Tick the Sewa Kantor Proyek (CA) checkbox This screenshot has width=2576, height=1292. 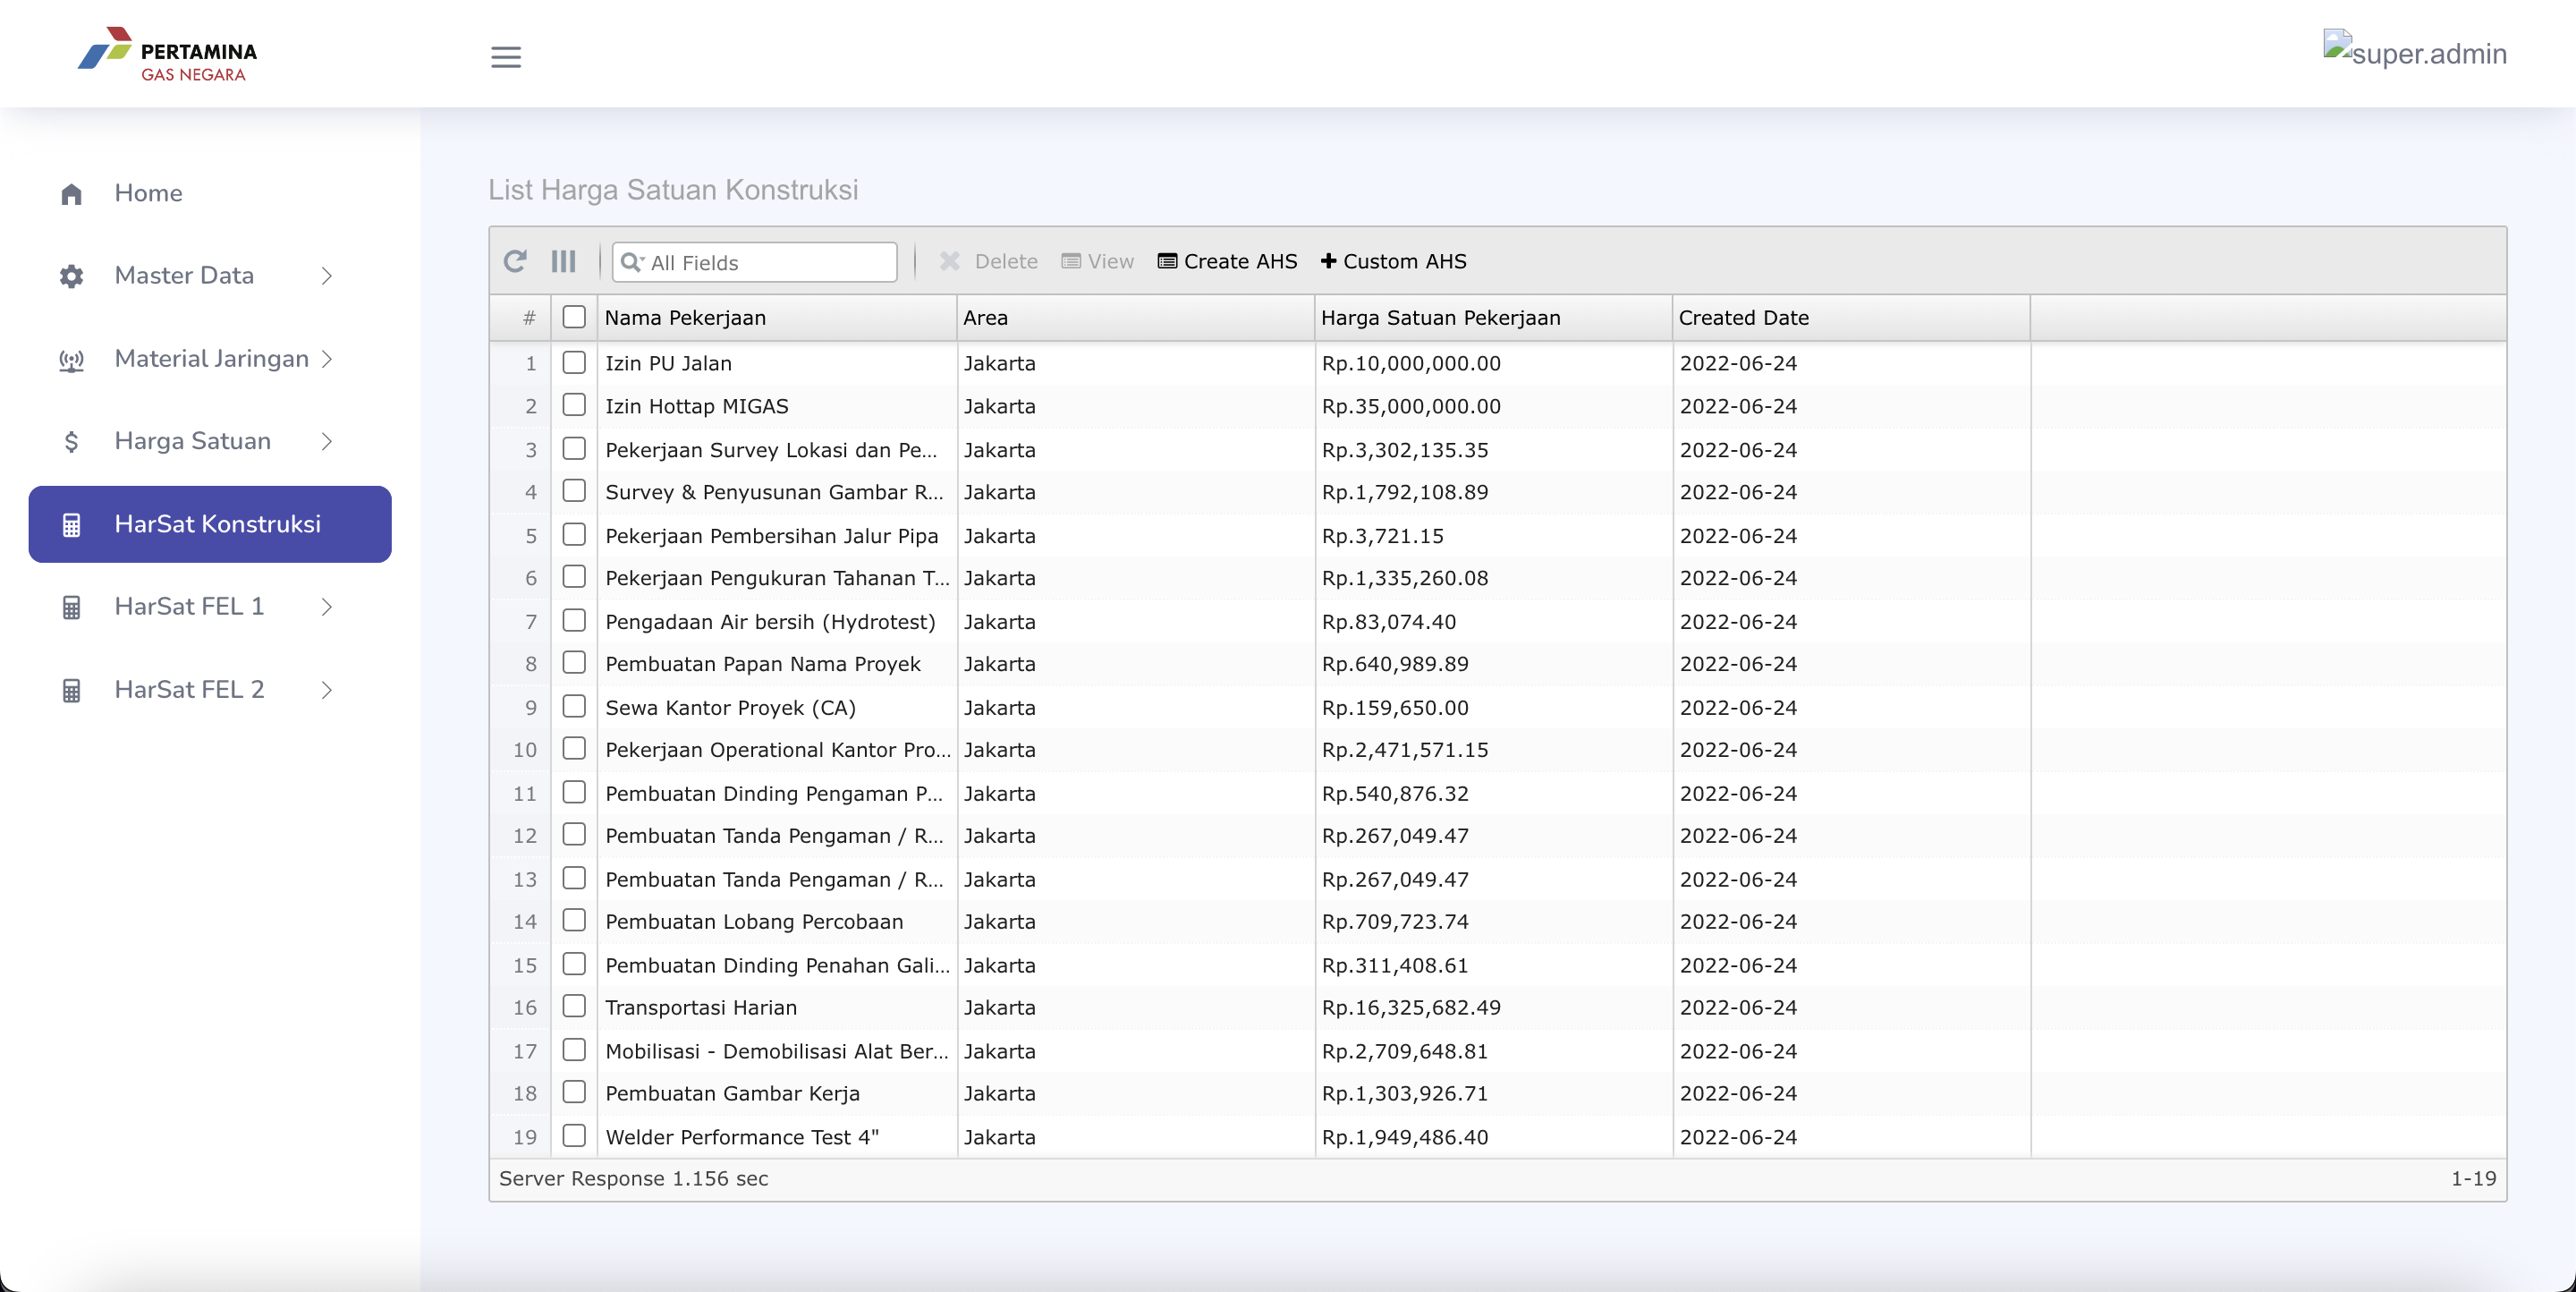pyautogui.click(x=574, y=707)
